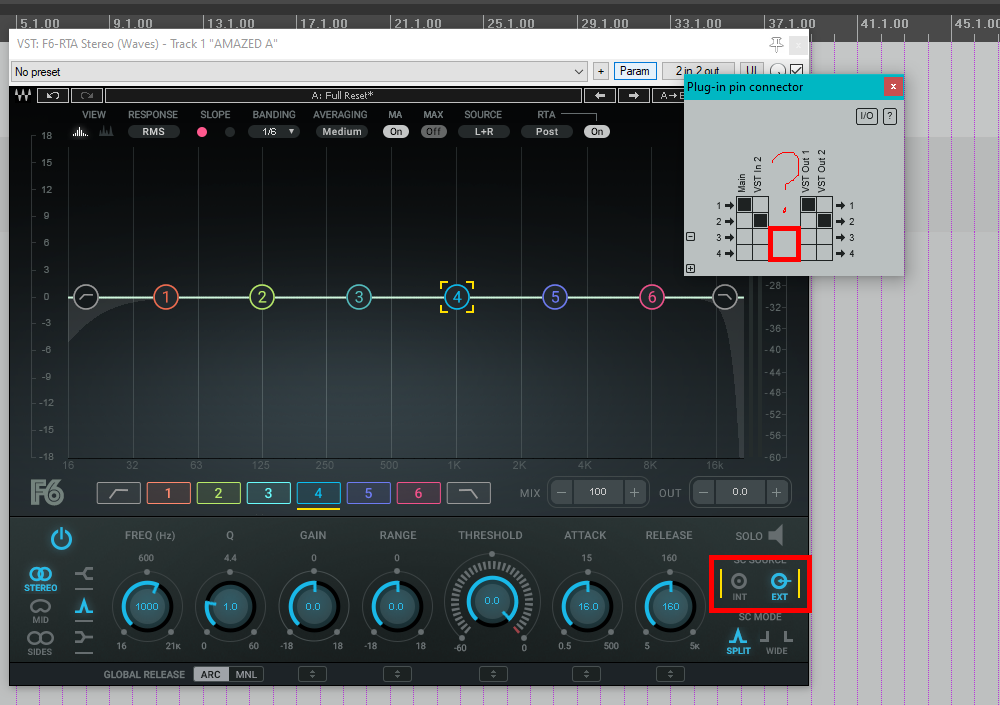Viewport: 1000px width, 705px height.
Task: Switch global release to ARC
Action: point(211,674)
